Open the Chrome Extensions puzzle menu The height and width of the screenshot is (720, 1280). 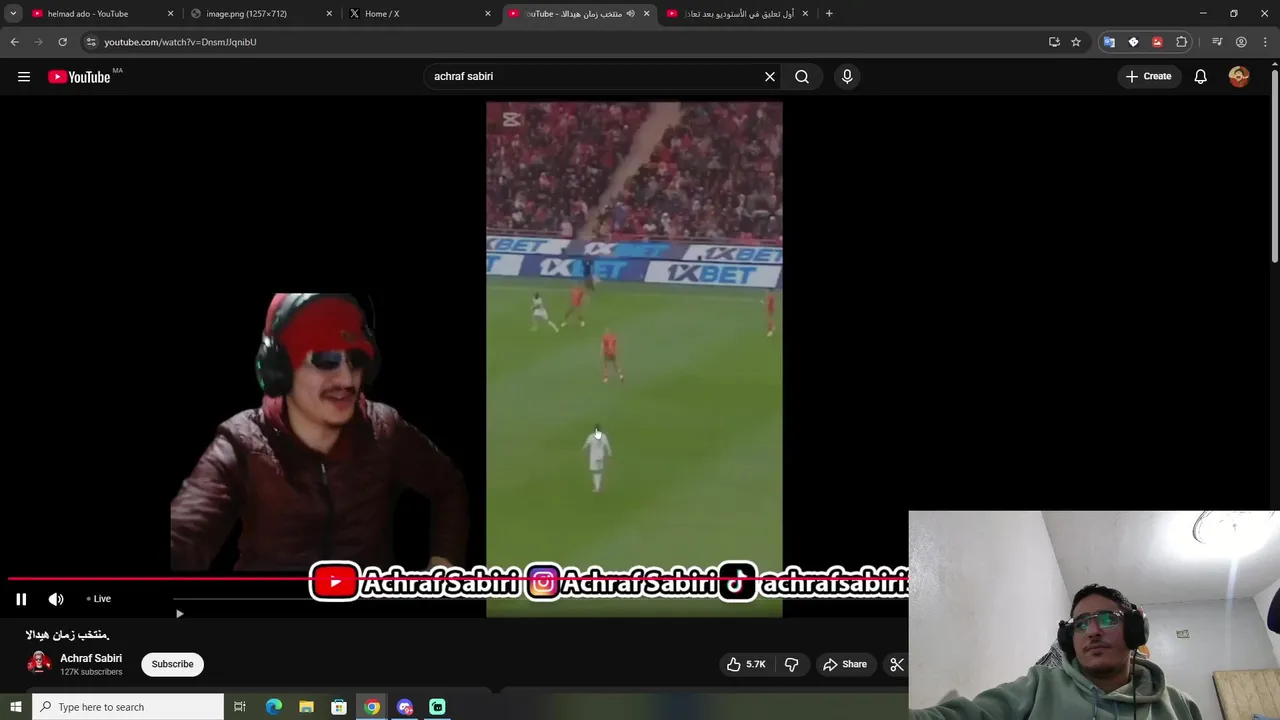point(1182,42)
